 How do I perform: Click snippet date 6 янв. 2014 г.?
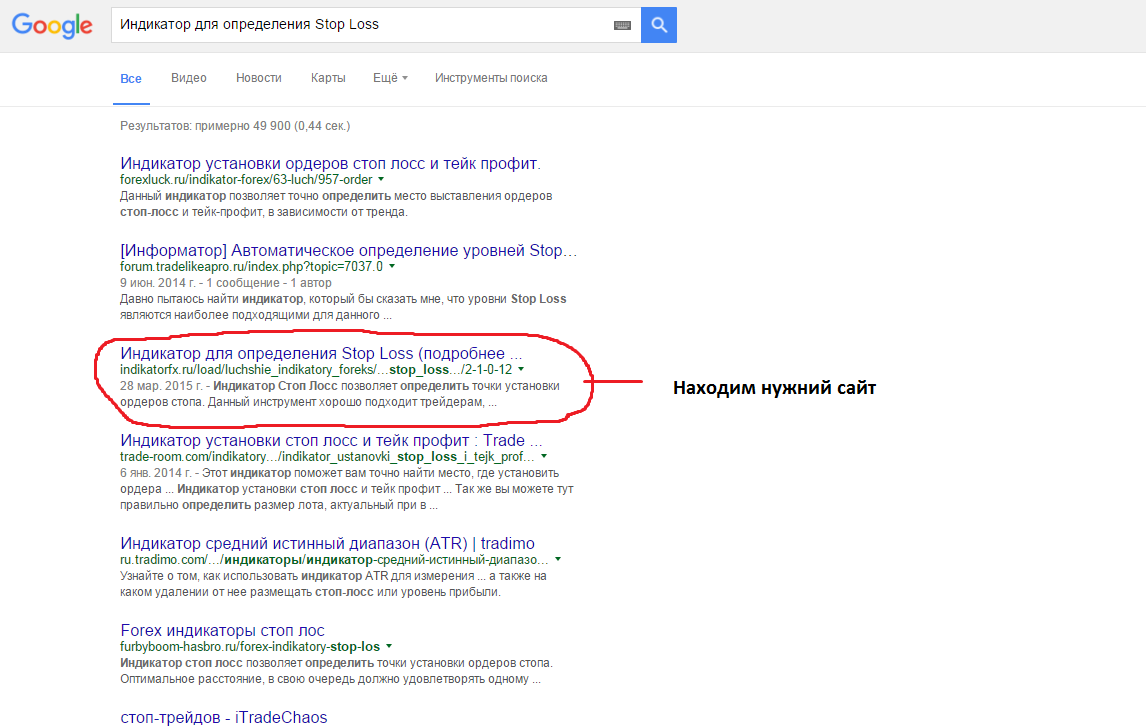[156, 473]
